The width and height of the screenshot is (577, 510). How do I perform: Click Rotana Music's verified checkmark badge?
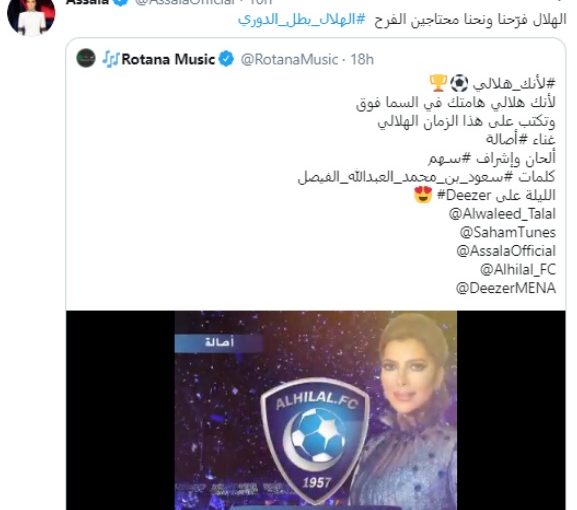pos(226,59)
